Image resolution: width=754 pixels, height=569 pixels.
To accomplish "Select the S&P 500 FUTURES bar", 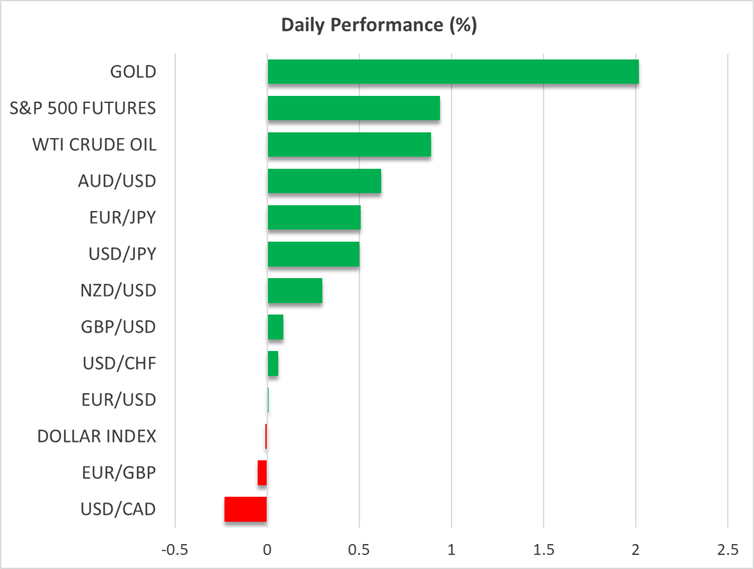I will pos(353,108).
